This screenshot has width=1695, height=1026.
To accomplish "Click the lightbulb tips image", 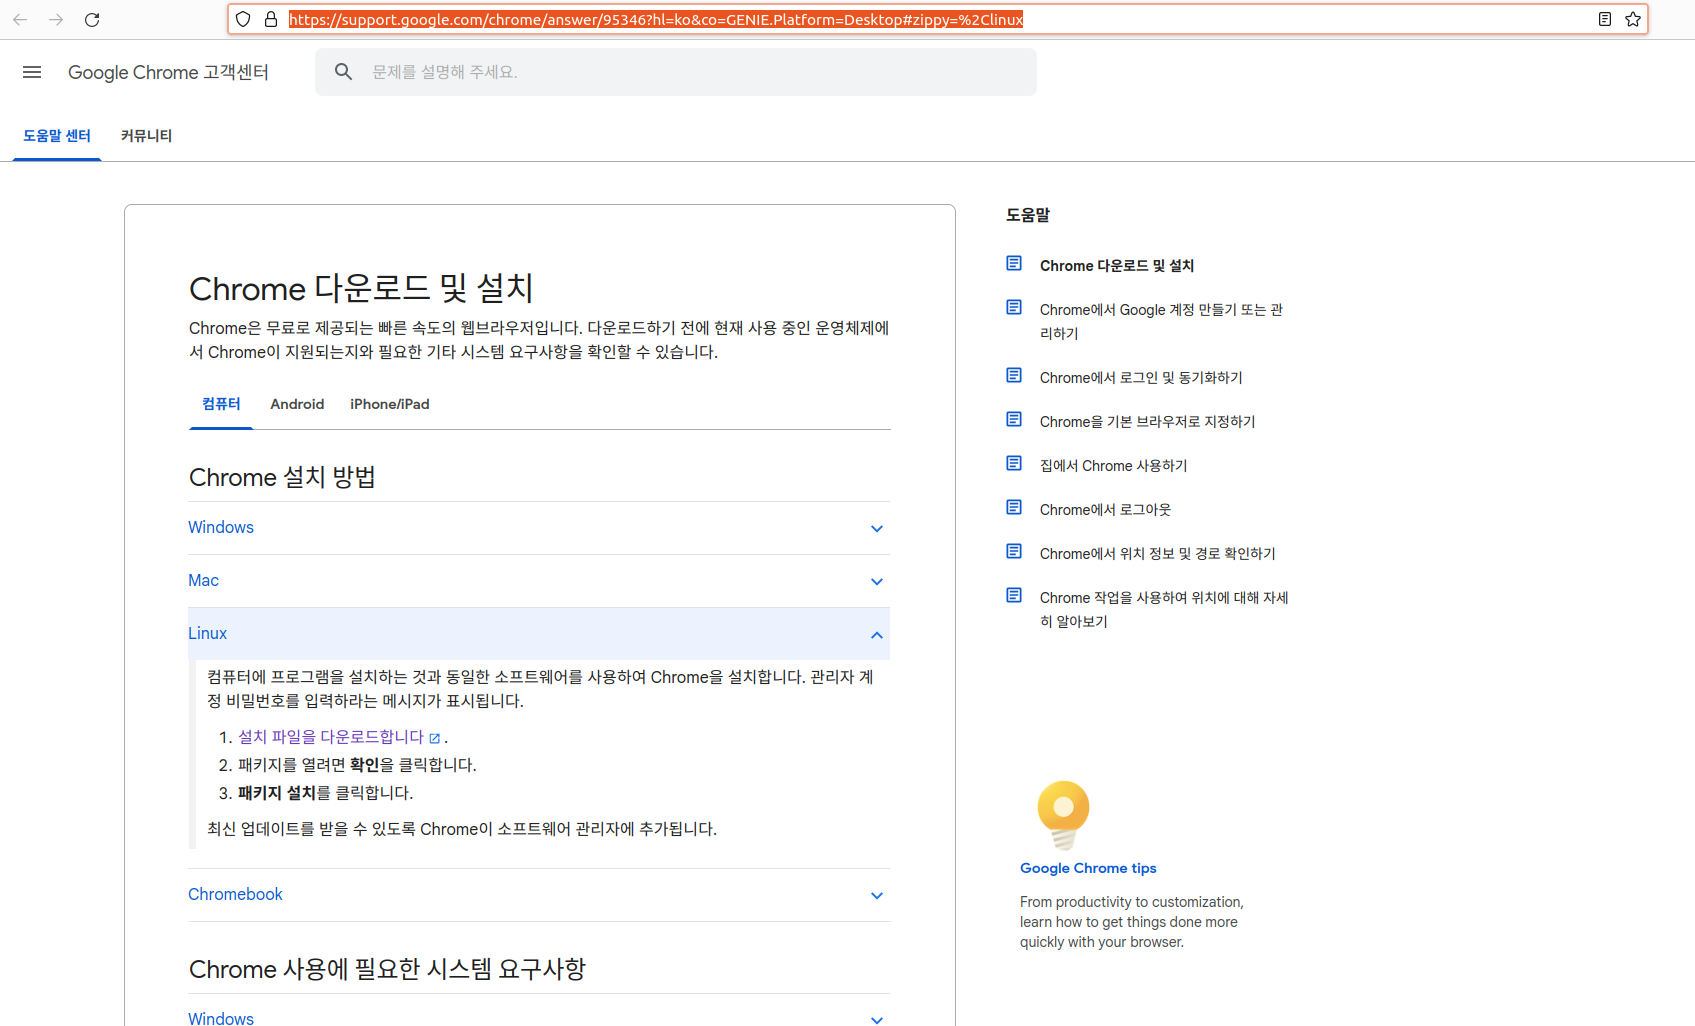I will [1063, 815].
